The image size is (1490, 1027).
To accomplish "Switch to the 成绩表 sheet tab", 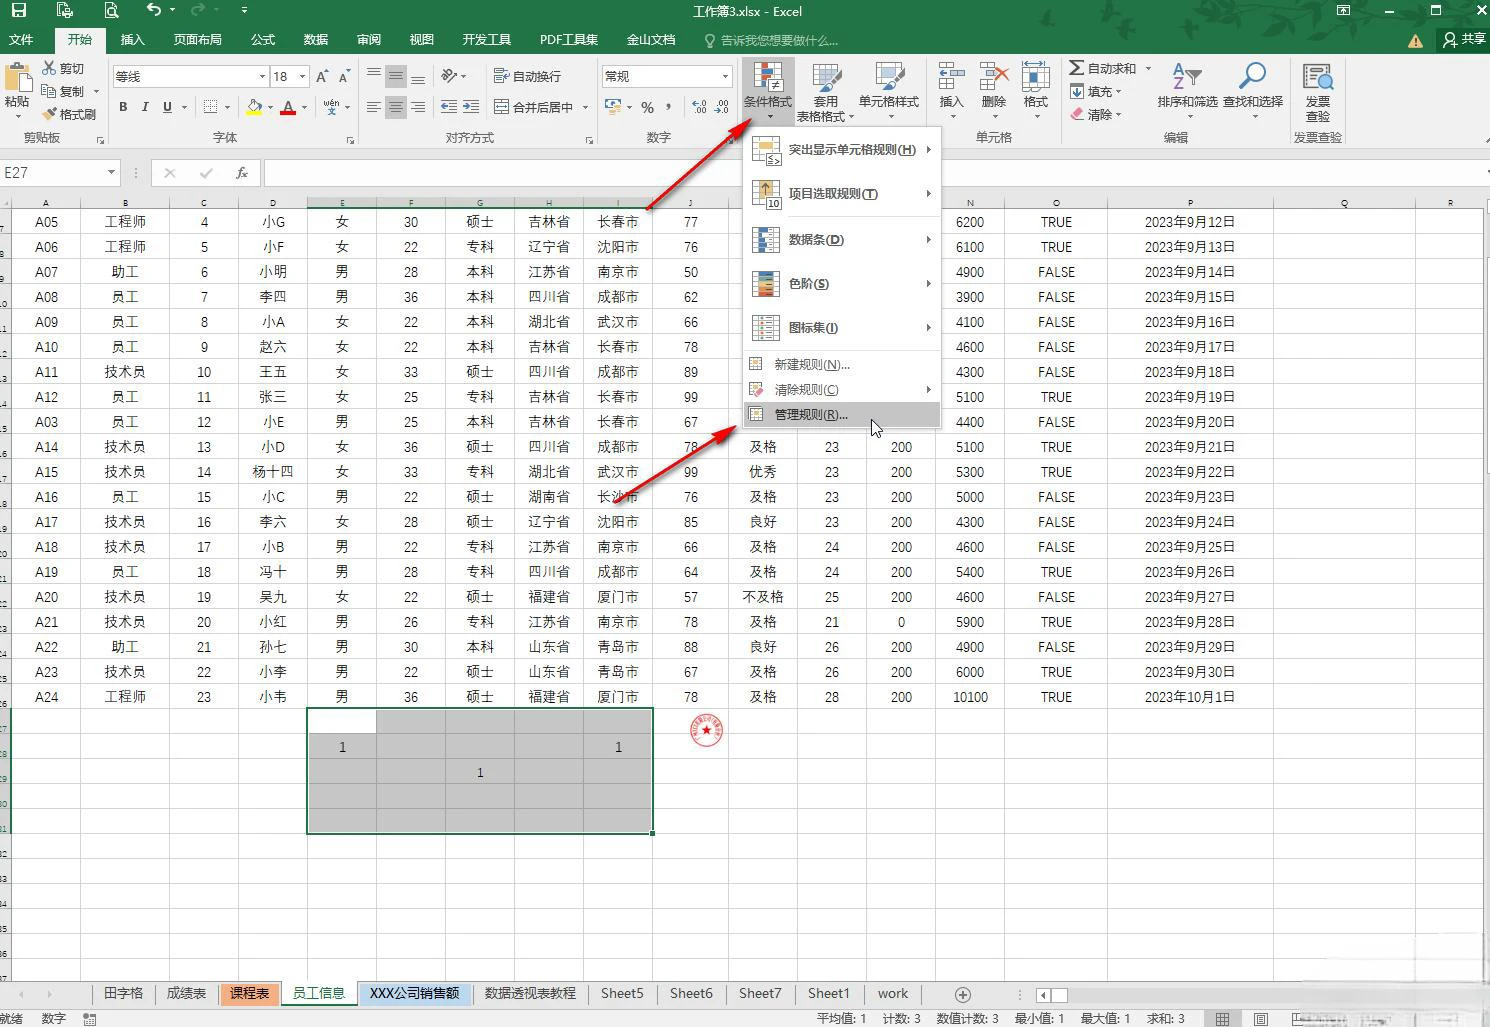I will pos(186,993).
